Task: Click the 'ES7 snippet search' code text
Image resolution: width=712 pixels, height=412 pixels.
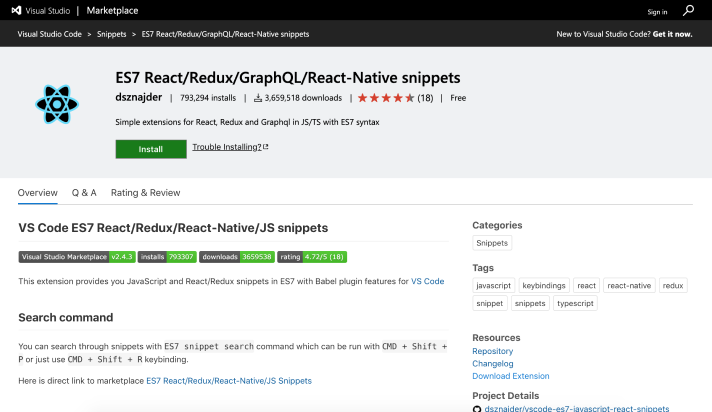Action: click(209, 346)
